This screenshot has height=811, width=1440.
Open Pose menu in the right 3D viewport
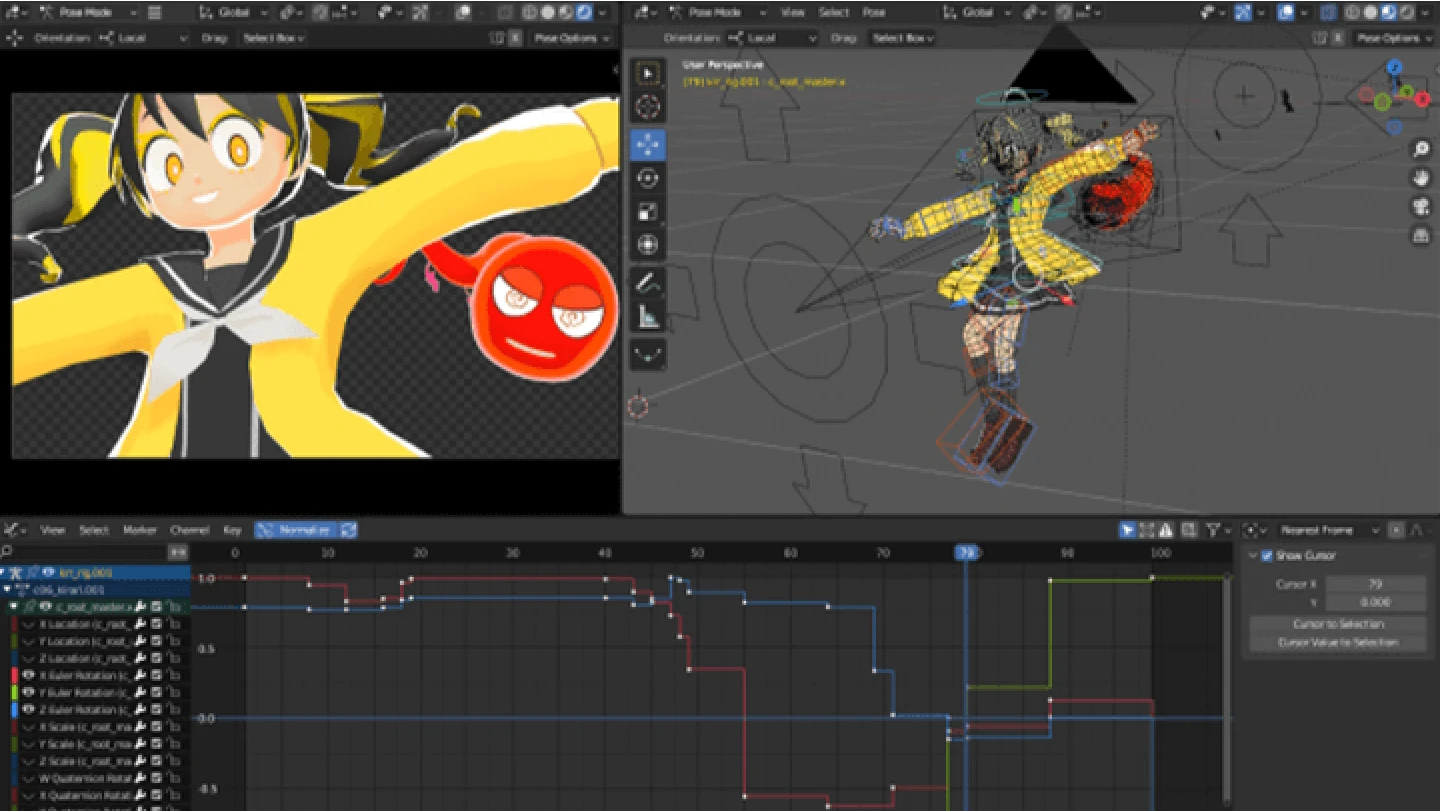point(873,13)
